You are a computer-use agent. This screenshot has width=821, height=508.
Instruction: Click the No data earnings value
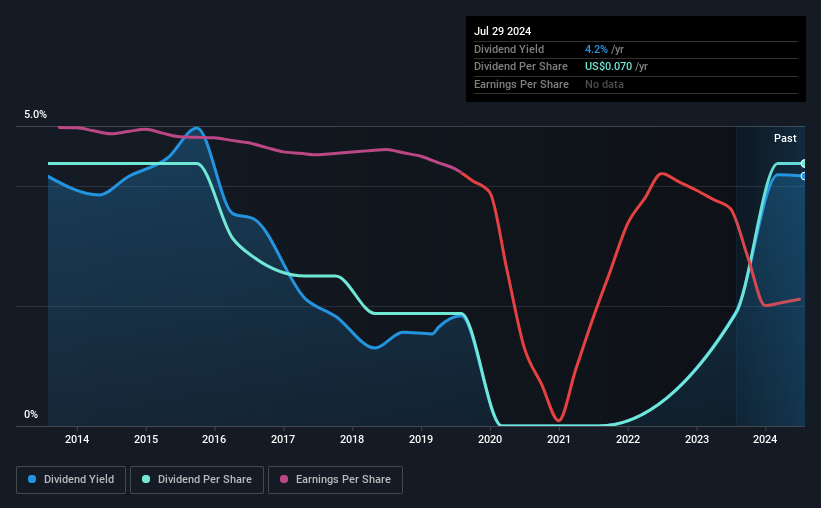[604, 84]
